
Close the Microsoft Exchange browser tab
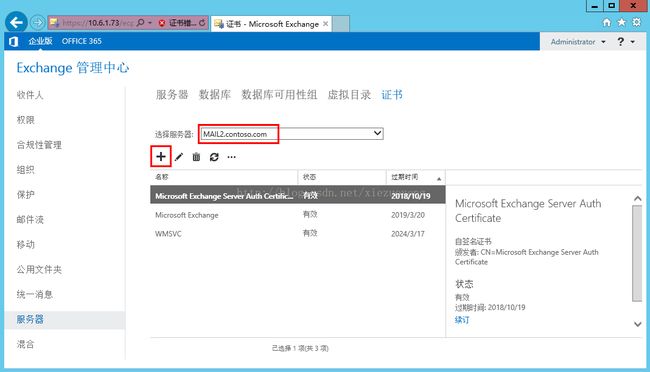[x=326, y=24]
